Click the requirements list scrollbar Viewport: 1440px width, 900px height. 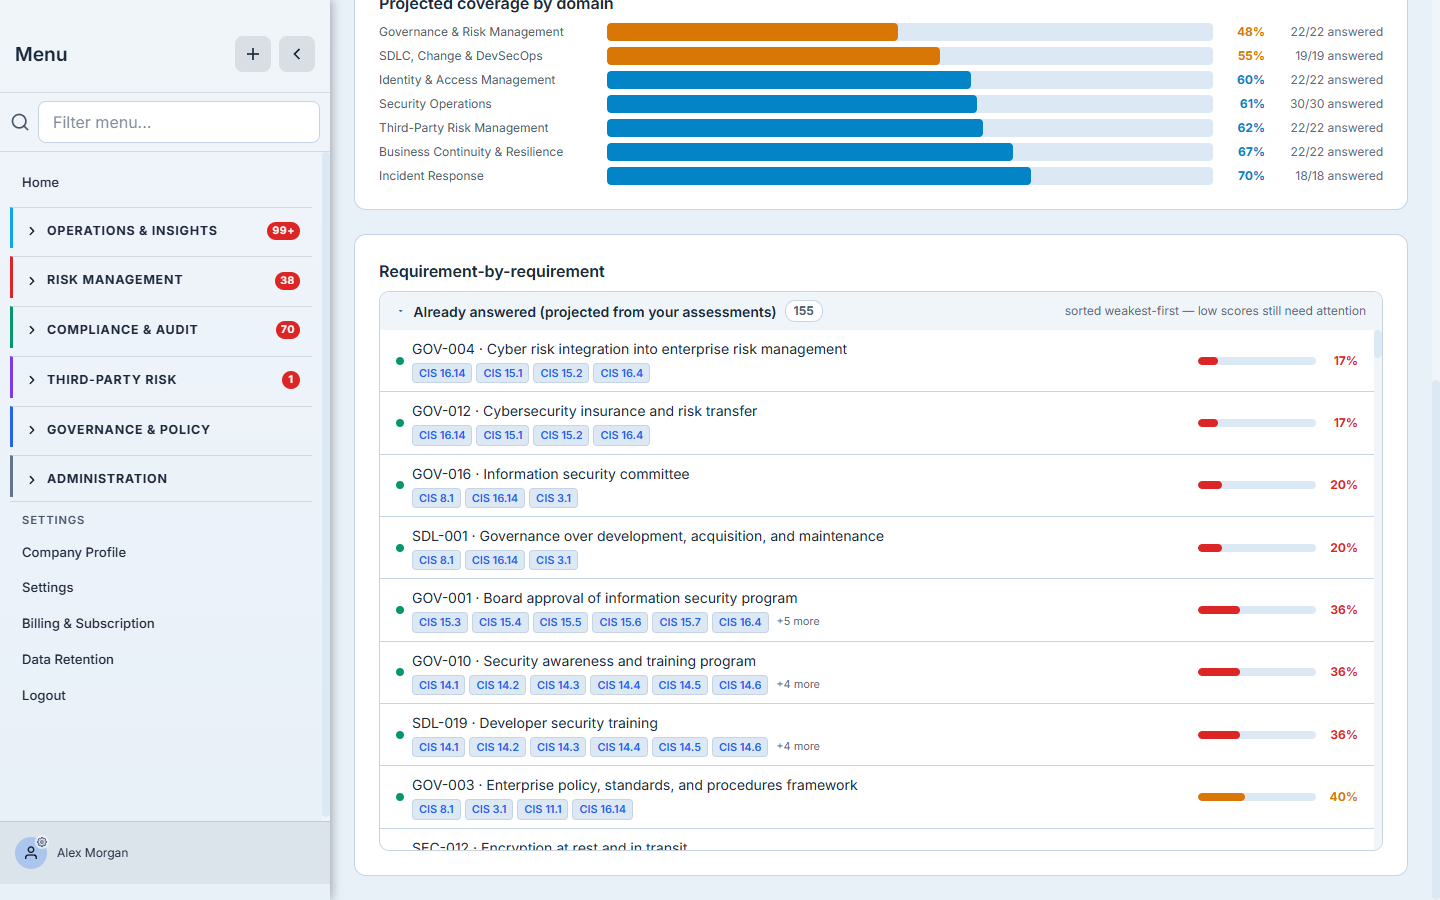[1378, 344]
